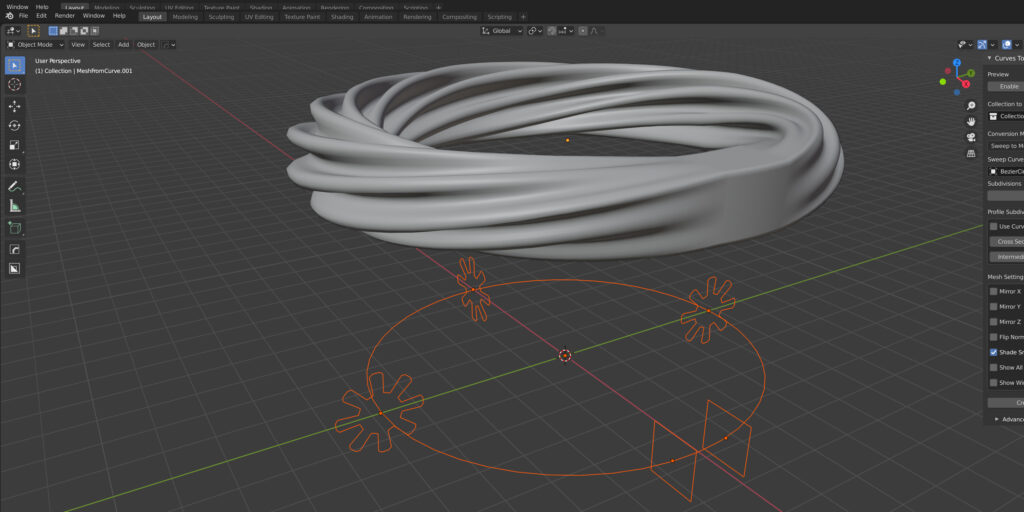Open the Edit menu

pyautogui.click(x=41, y=16)
